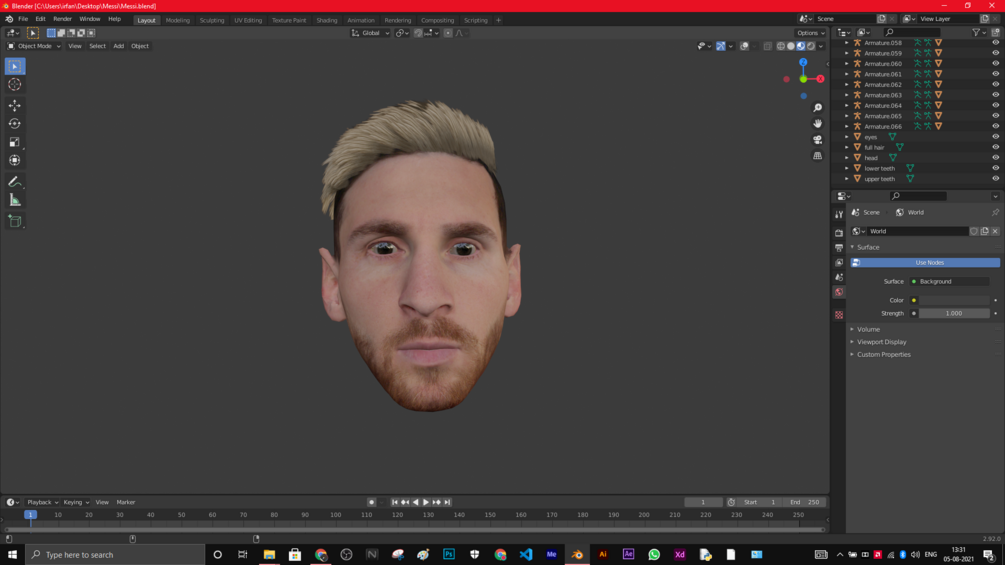Toggle snapping magnet
The height and width of the screenshot is (565, 1005).
(x=418, y=33)
